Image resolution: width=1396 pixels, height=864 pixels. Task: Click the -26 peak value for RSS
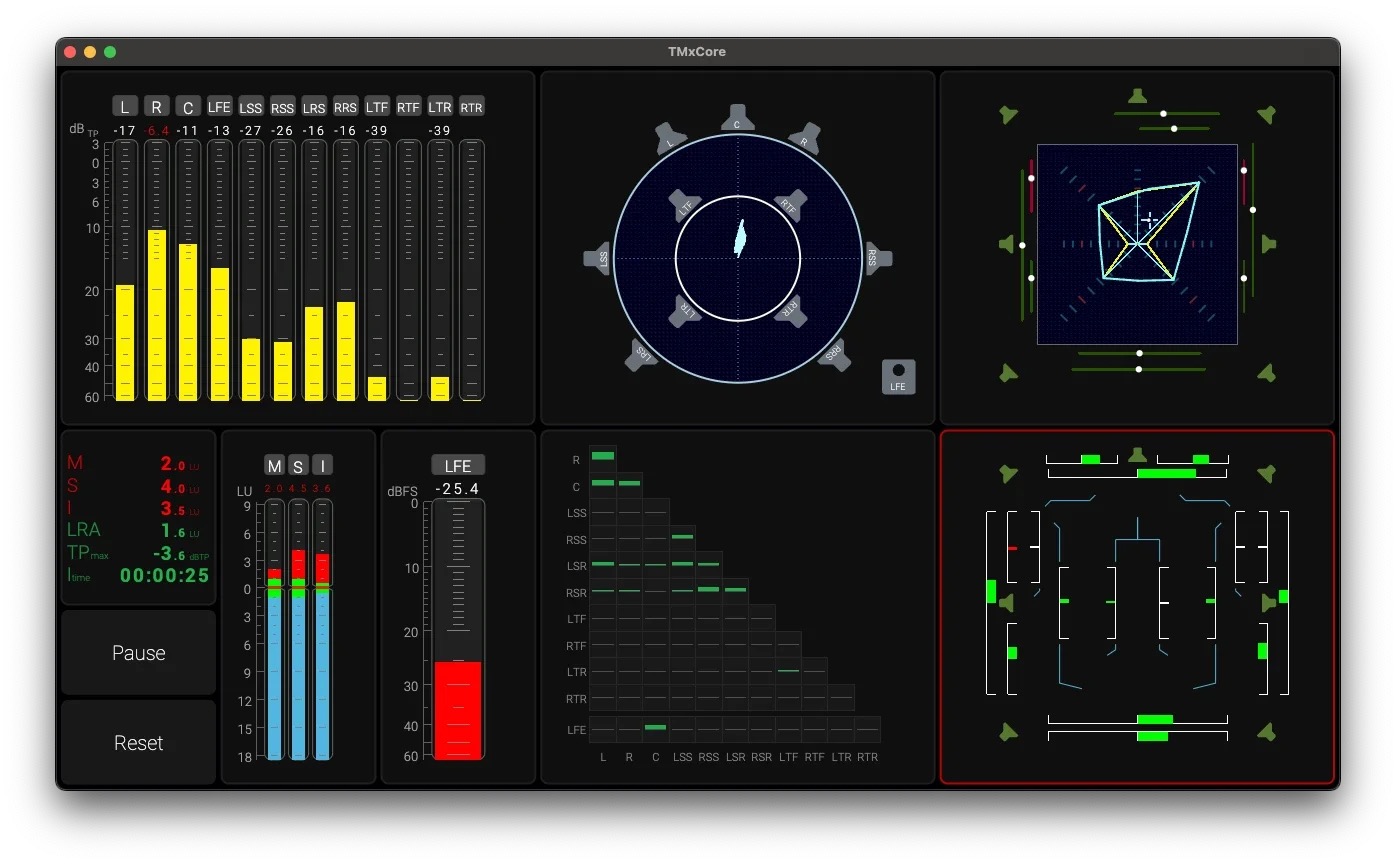pos(282,131)
